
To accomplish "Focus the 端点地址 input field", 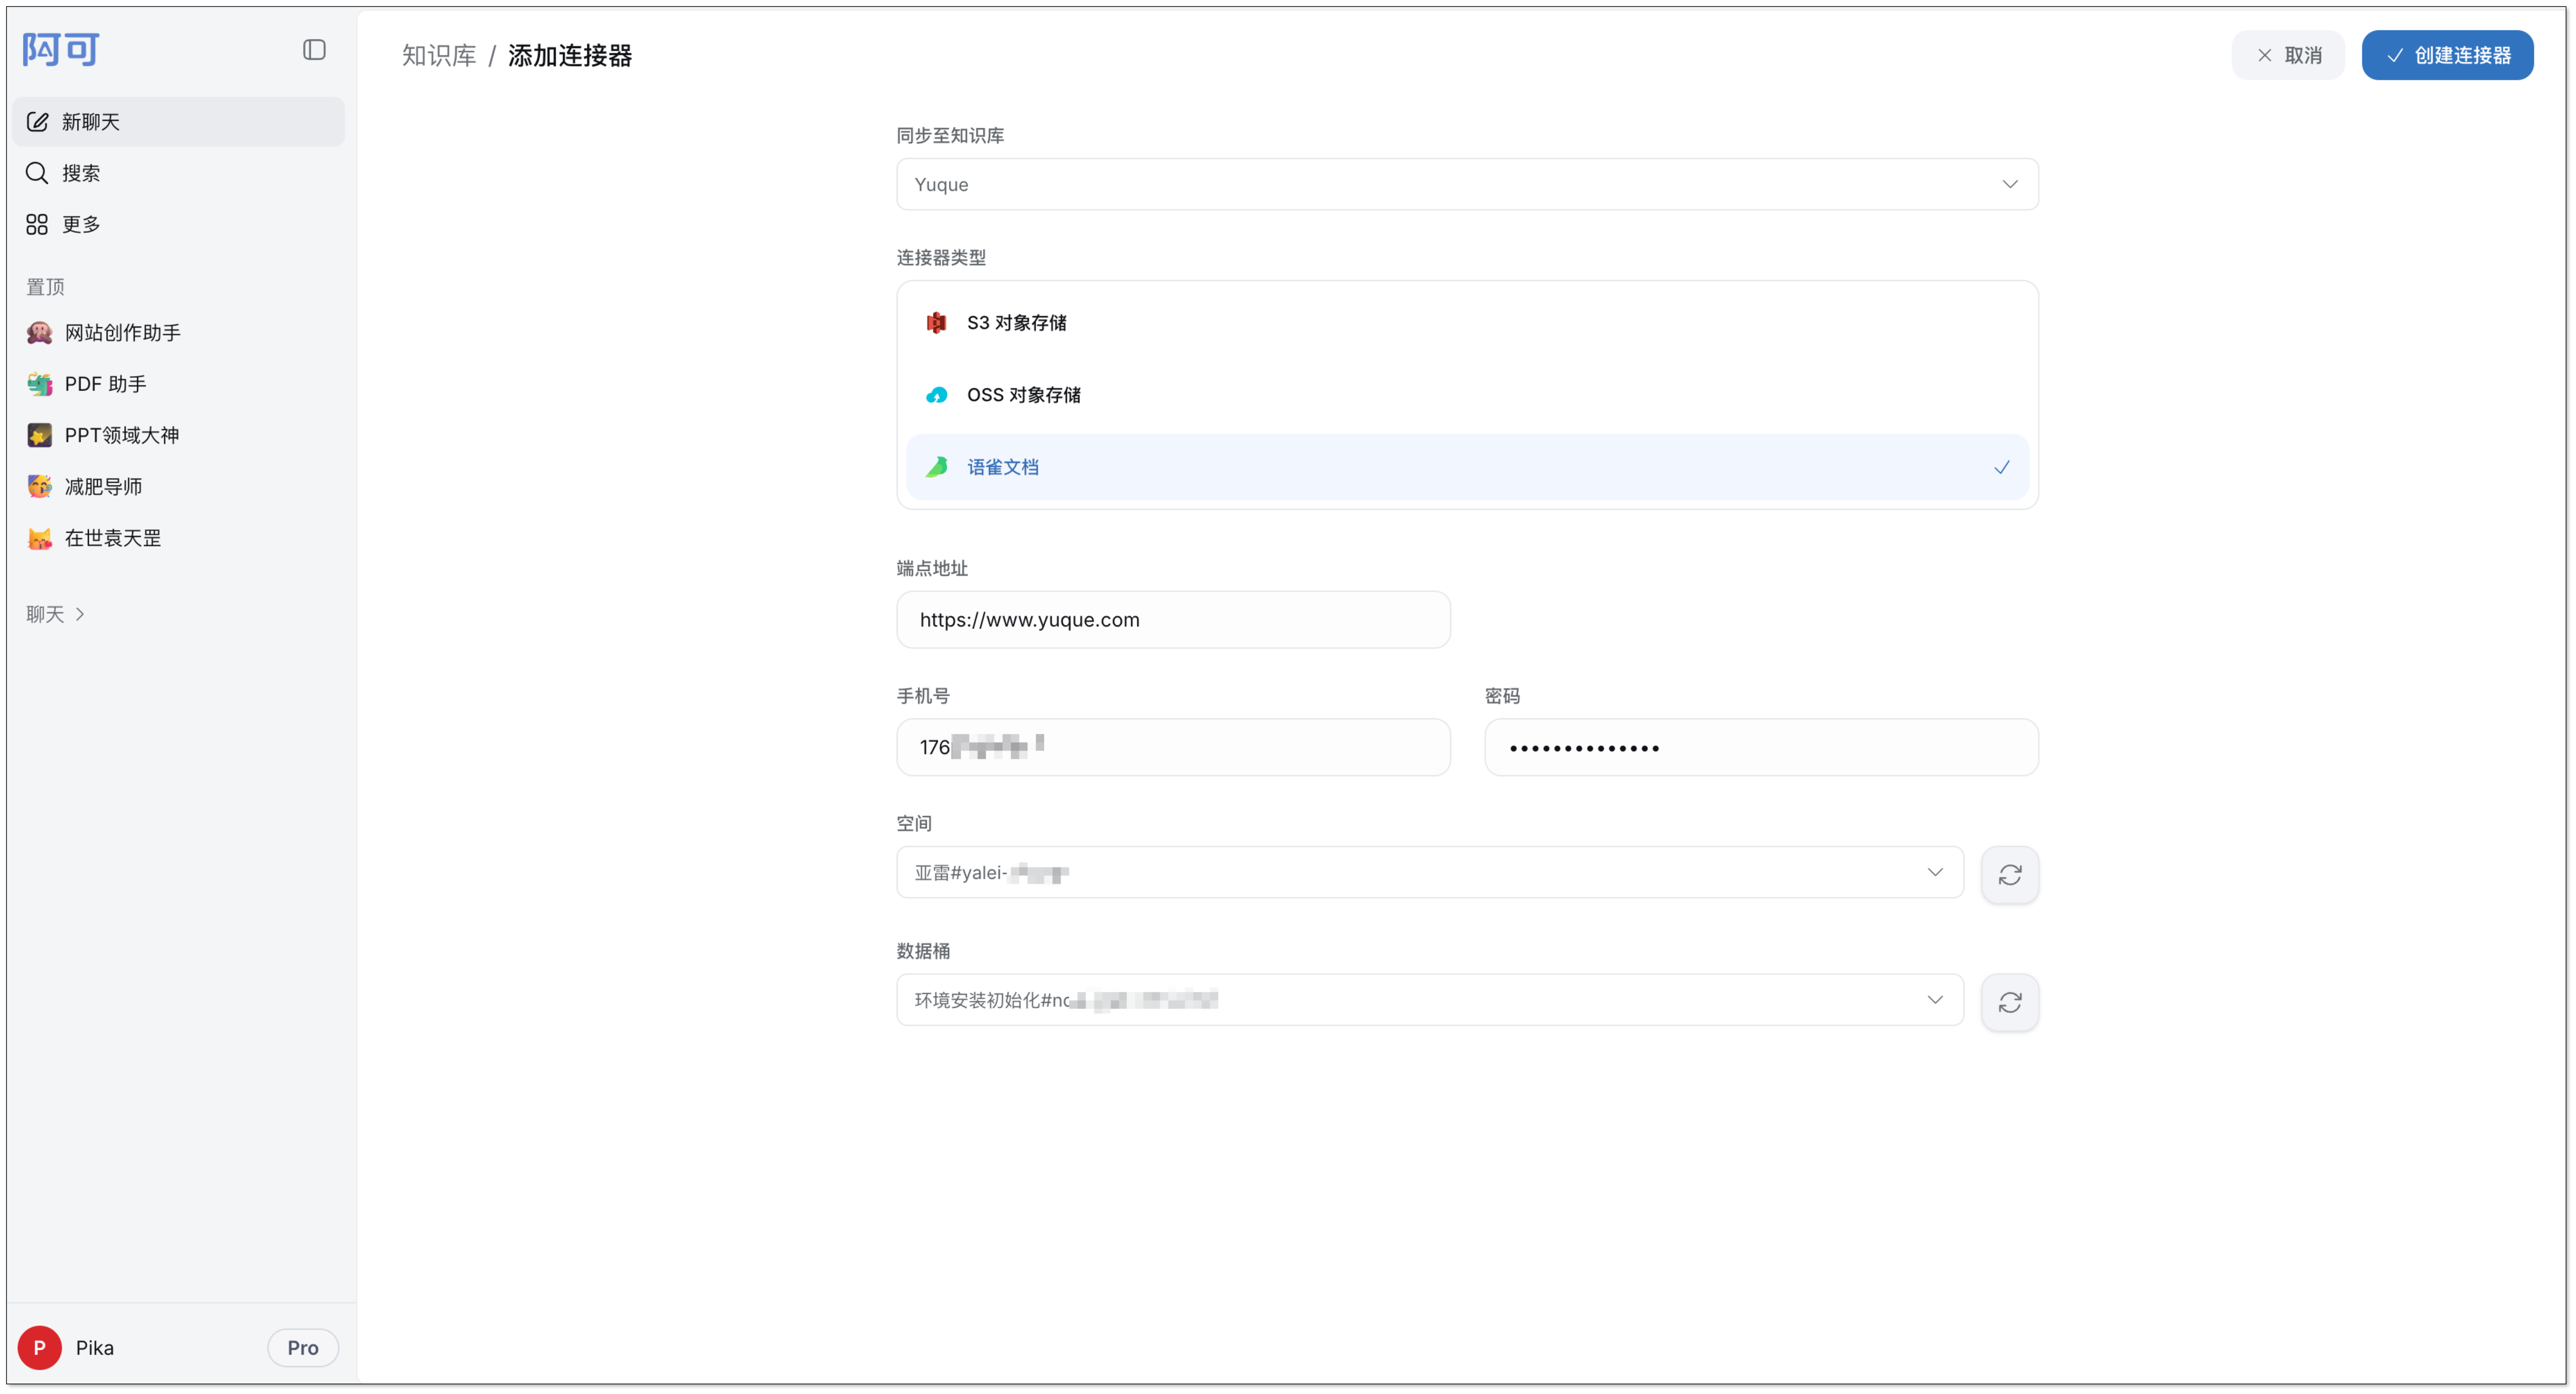I will pyautogui.click(x=1173, y=620).
